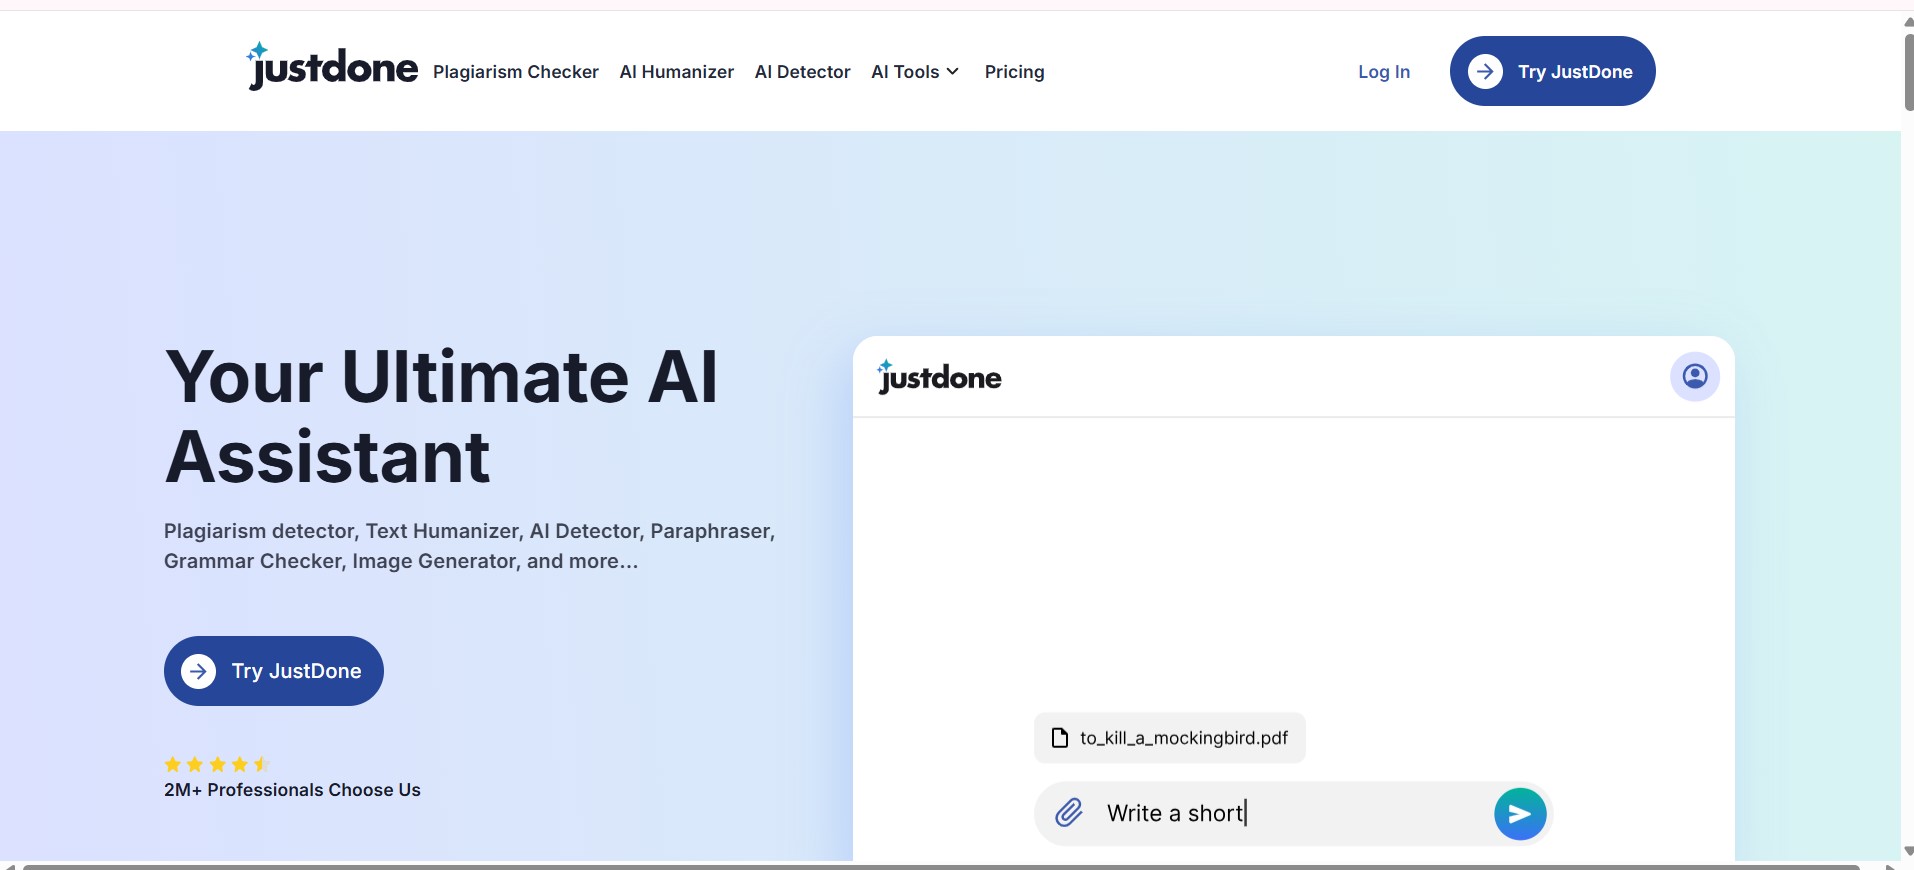Viewport: 1914px width, 870px height.
Task: Click the 'Plagiarism detector, Text Humanizer' description text
Action: pos(470,546)
